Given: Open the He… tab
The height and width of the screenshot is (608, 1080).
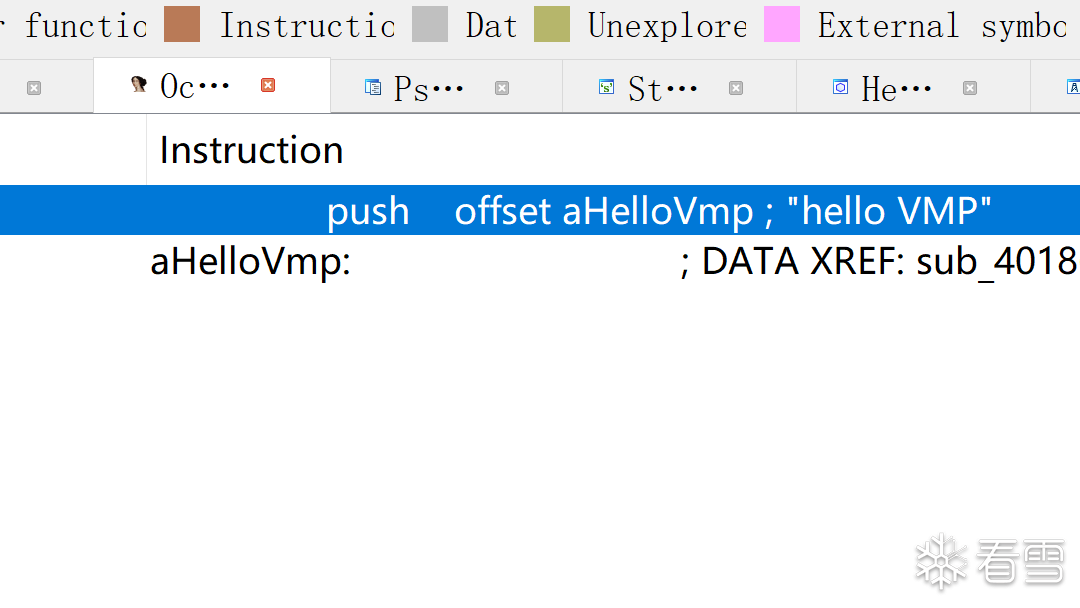Looking at the screenshot, I should (x=897, y=89).
